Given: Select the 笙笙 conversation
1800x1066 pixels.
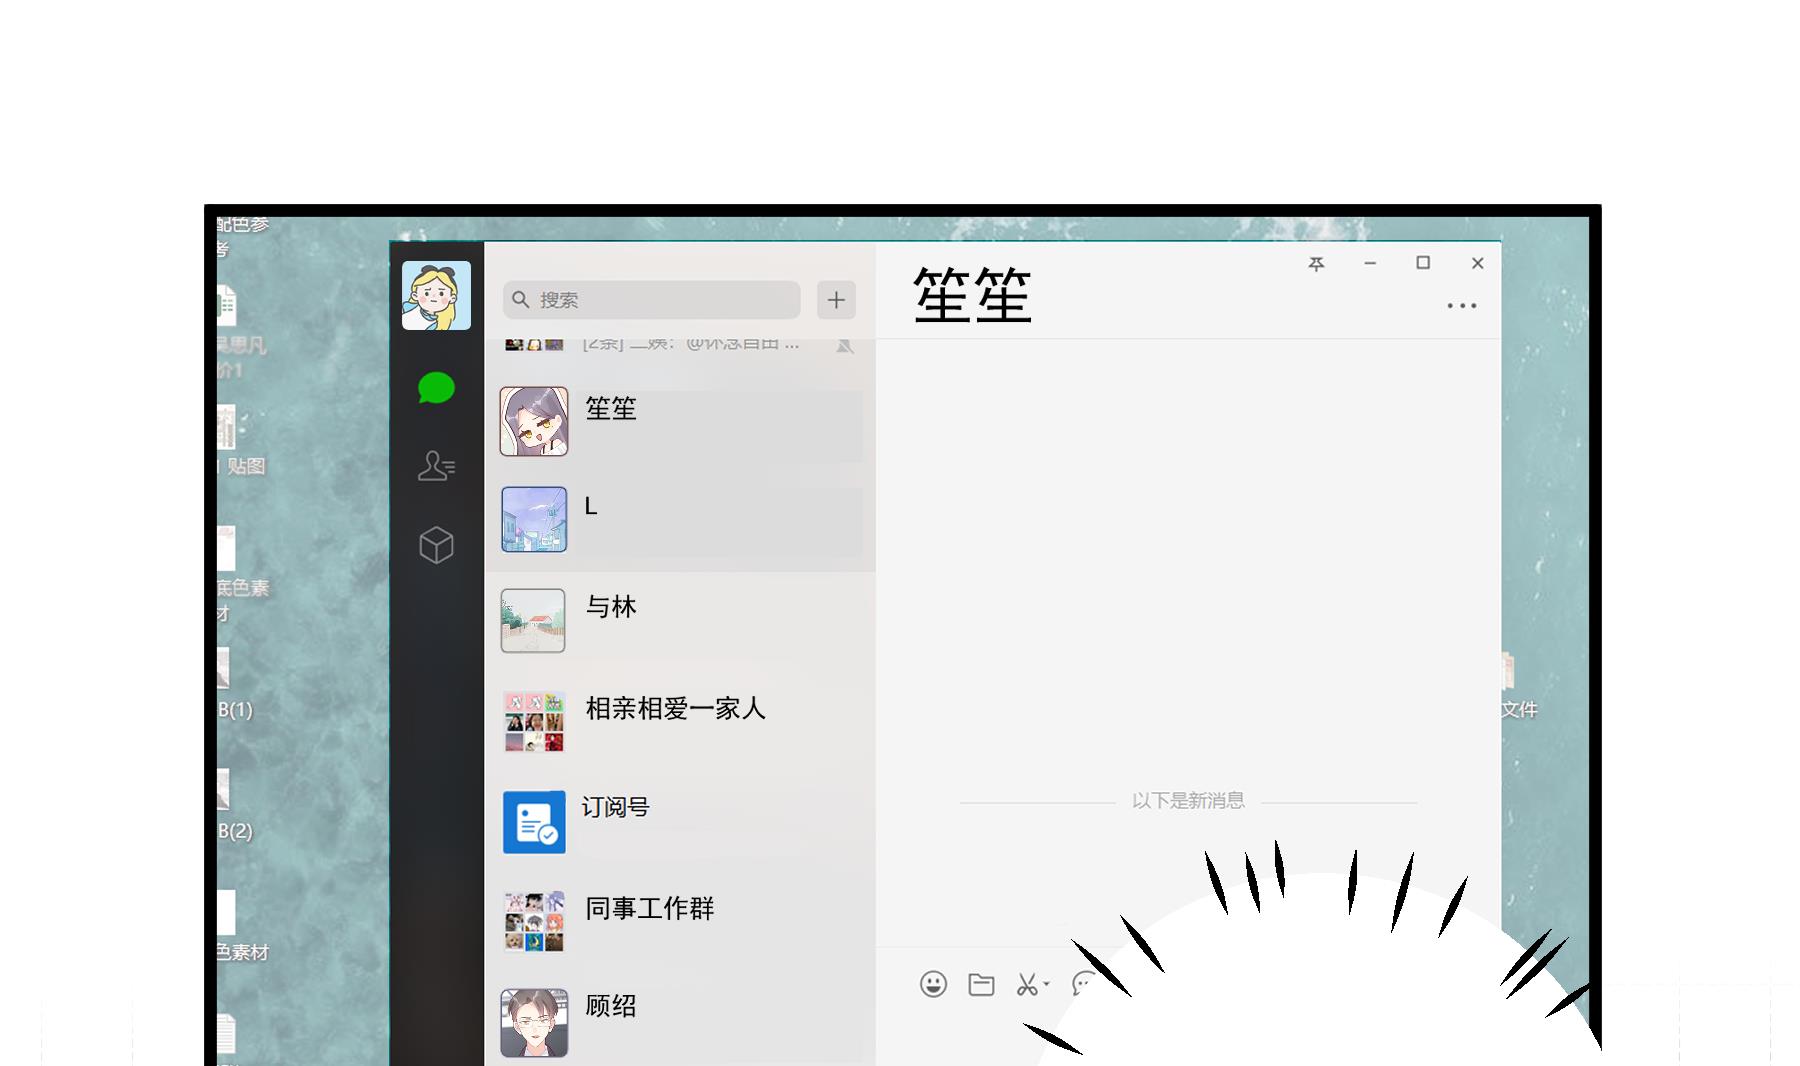Looking at the screenshot, I should [680, 422].
